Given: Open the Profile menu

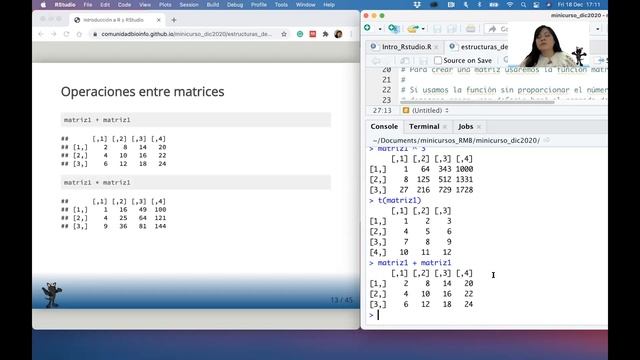Looking at the screenshot, I should point(259,5).
